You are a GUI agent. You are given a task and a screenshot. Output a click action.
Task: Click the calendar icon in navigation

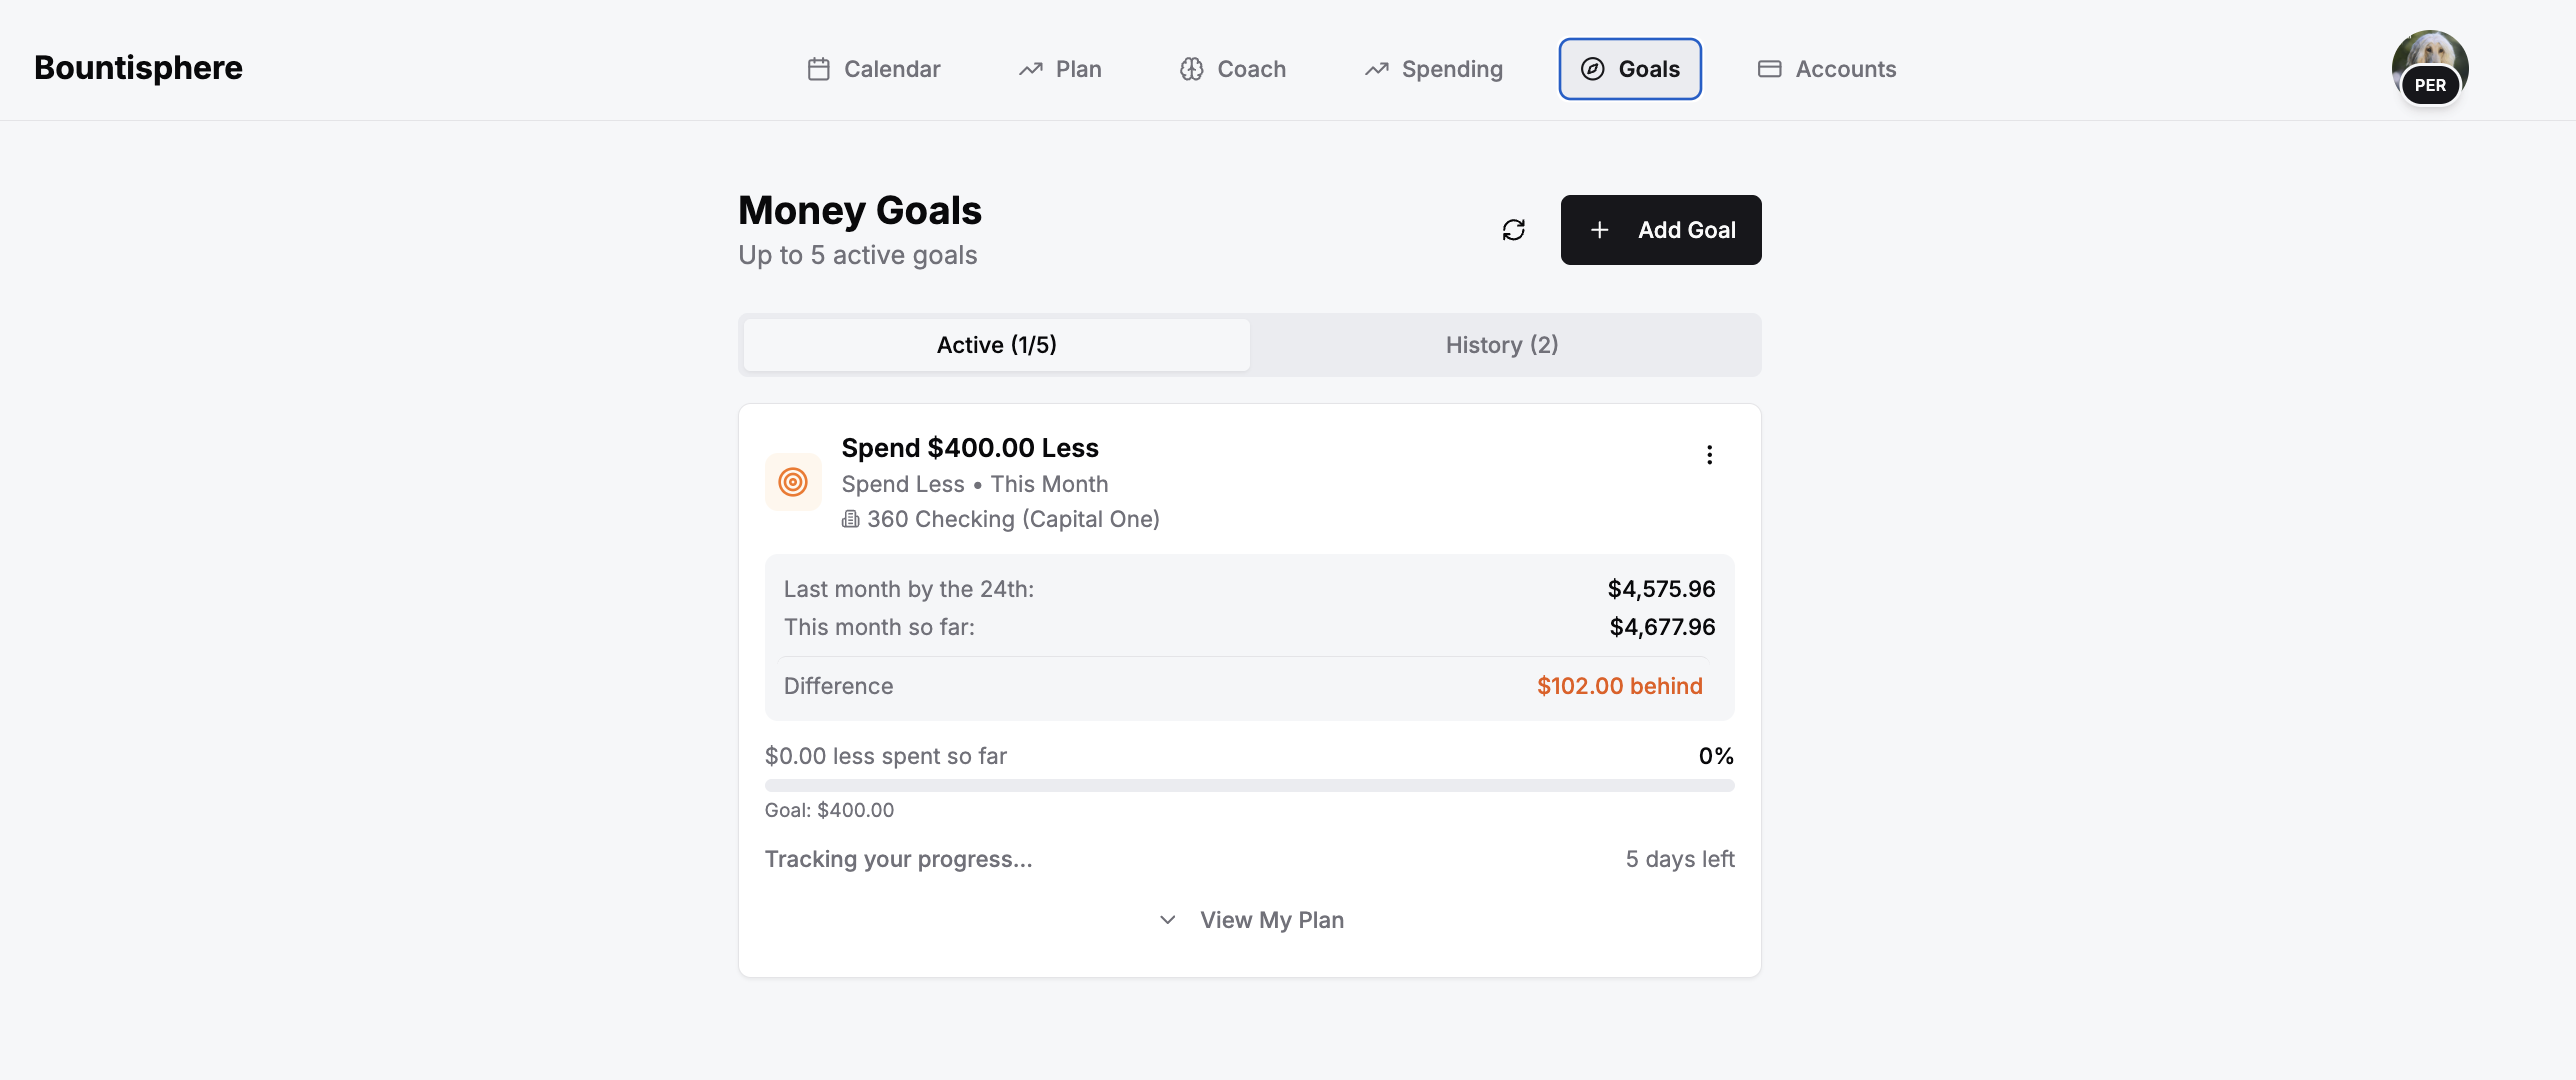(818, 69)
